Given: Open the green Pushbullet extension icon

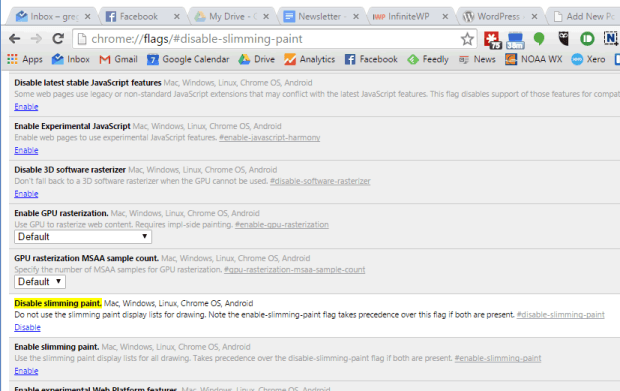Looking at the screenshot, I should click(587, 39).
